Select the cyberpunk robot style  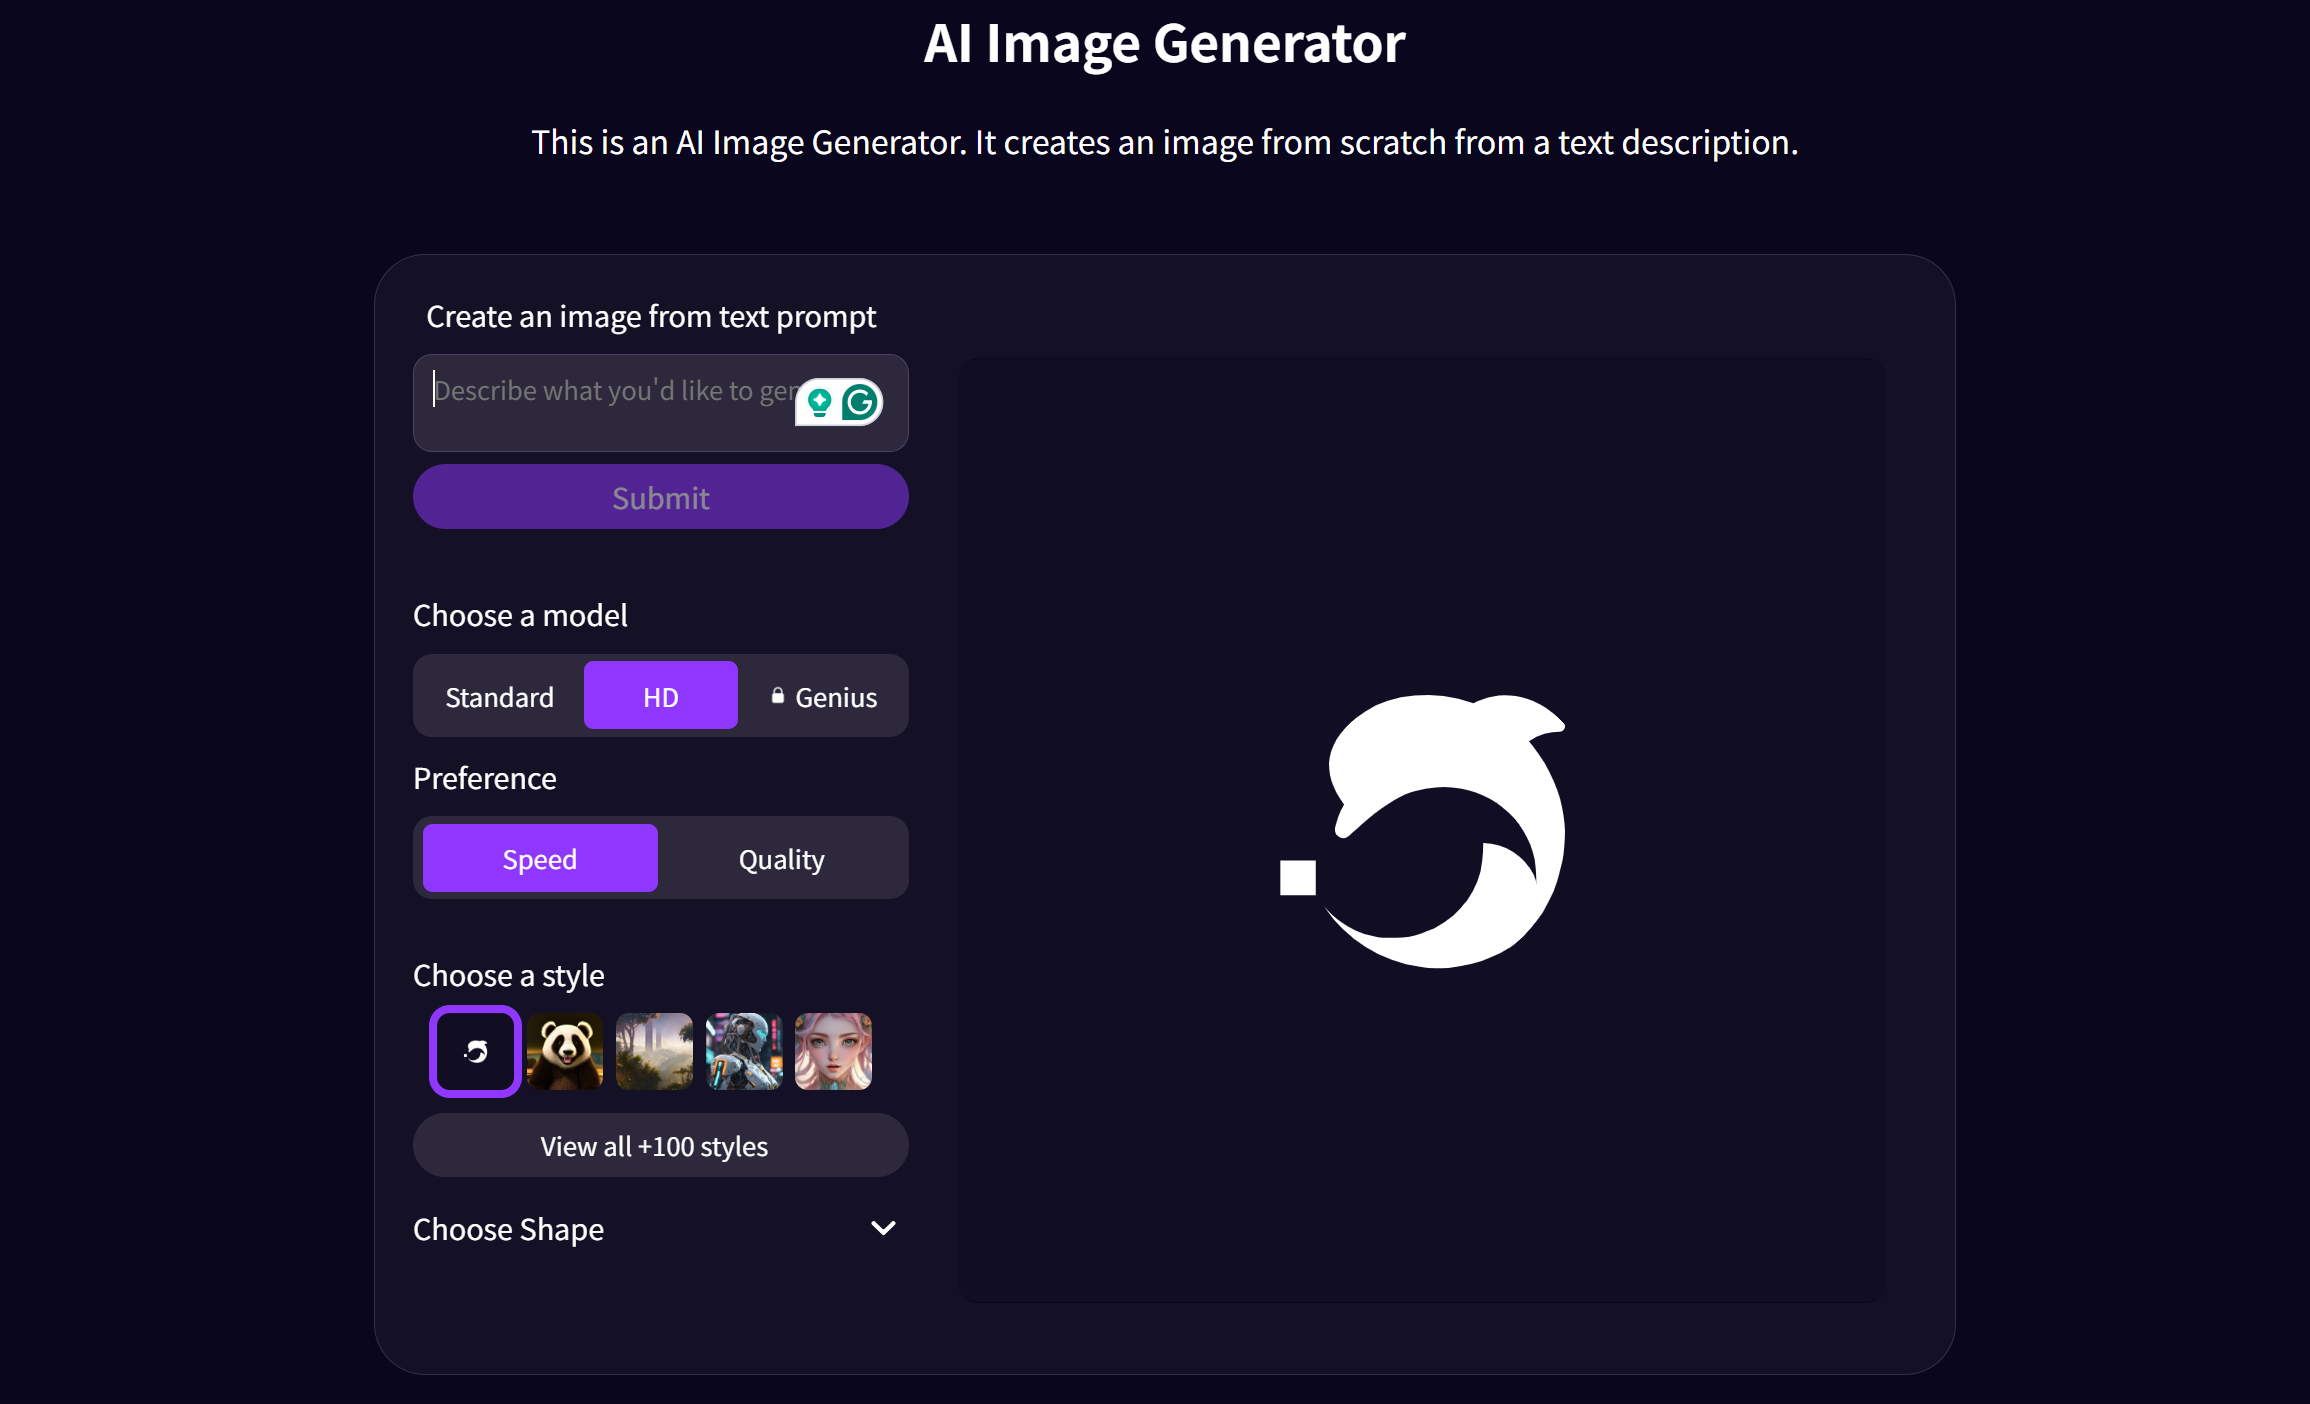pos(744,1051)
